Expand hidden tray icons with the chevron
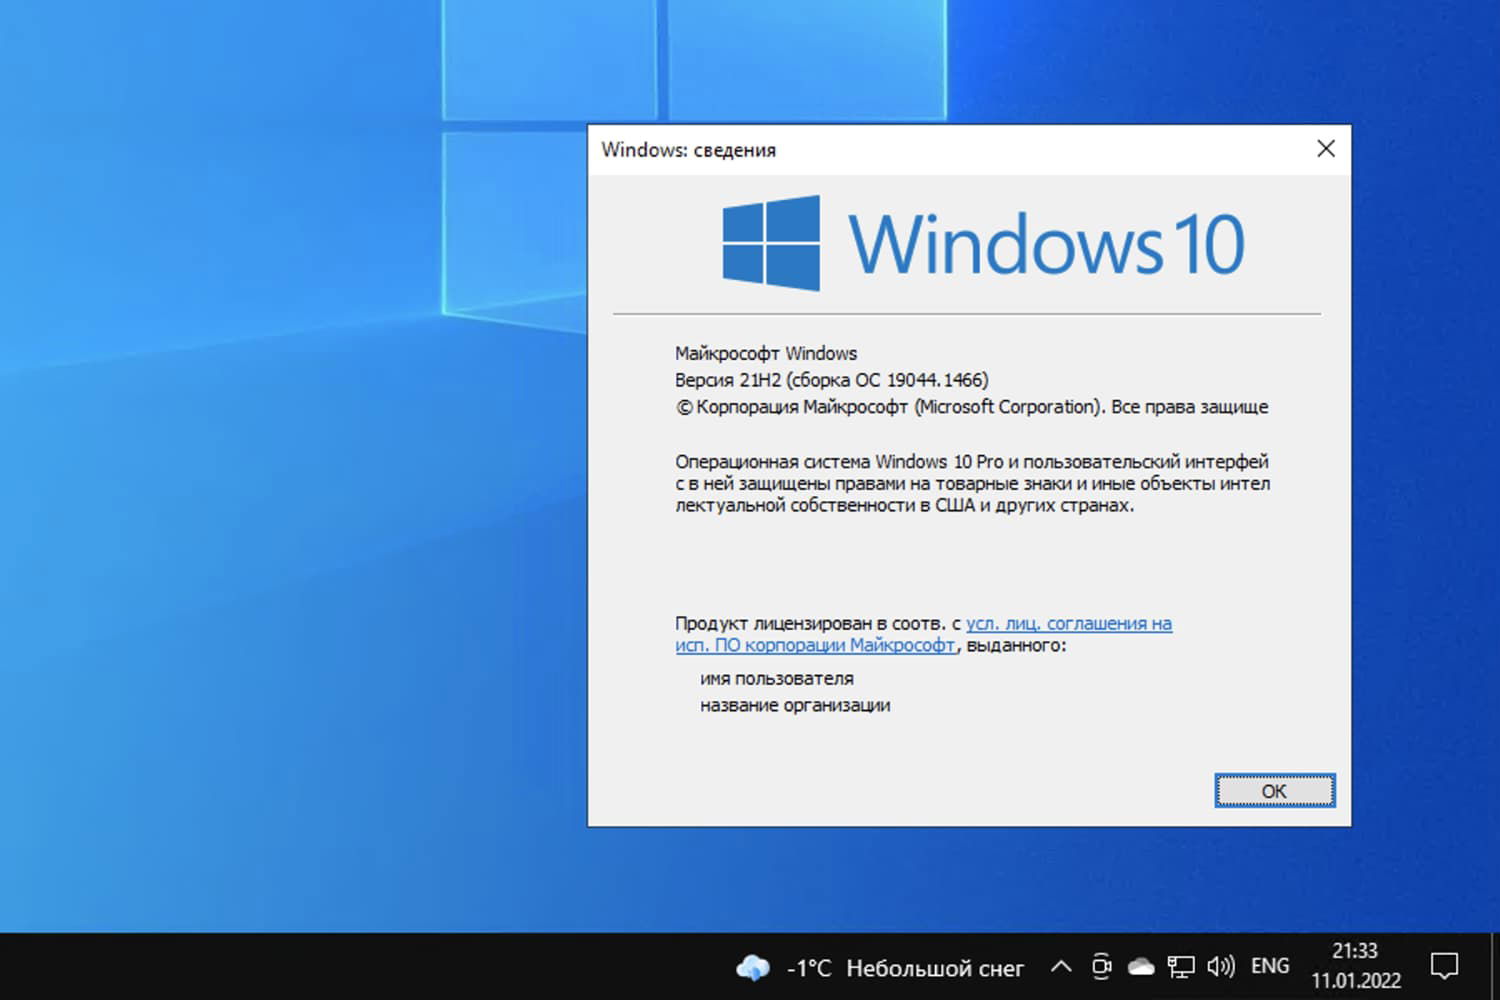Viewport: 1500px width, 1000px height. pyautogui.click(x=1061, y=966)
